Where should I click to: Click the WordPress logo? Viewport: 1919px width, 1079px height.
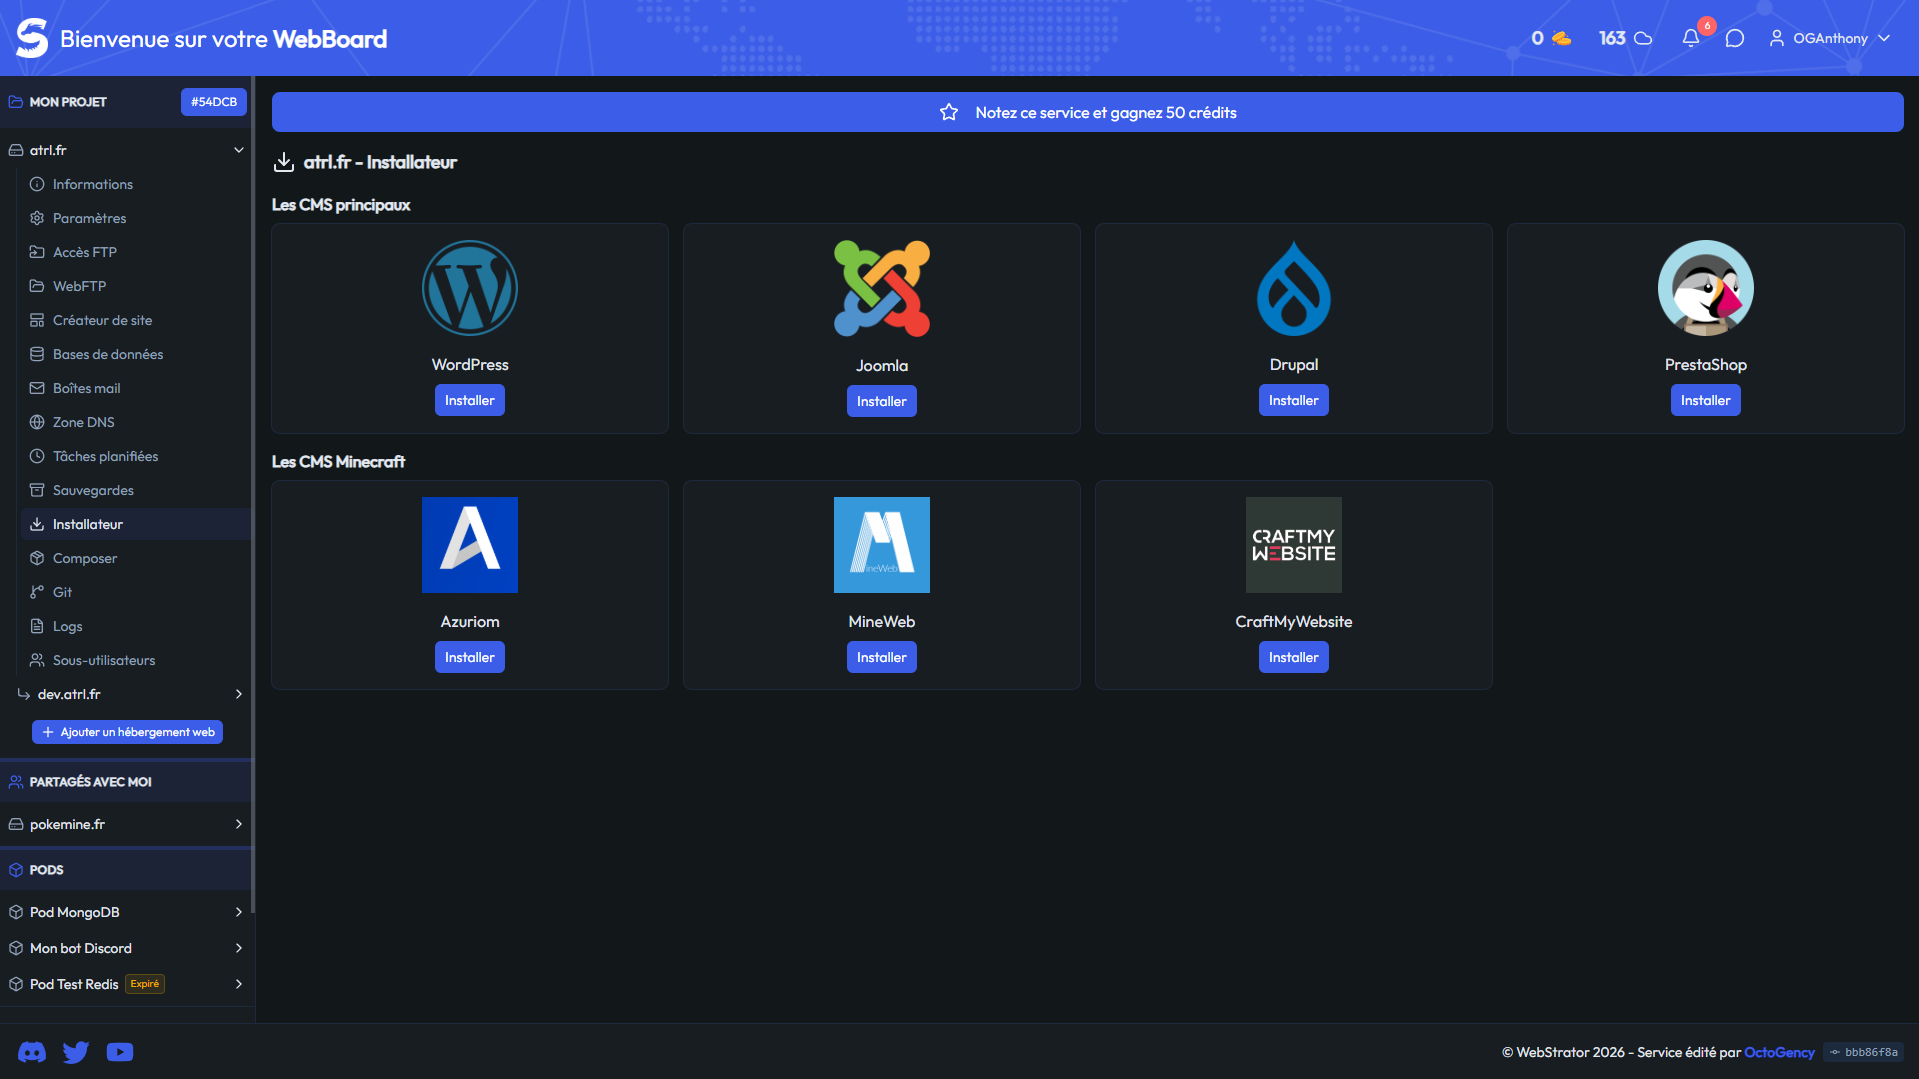point(470,288)
